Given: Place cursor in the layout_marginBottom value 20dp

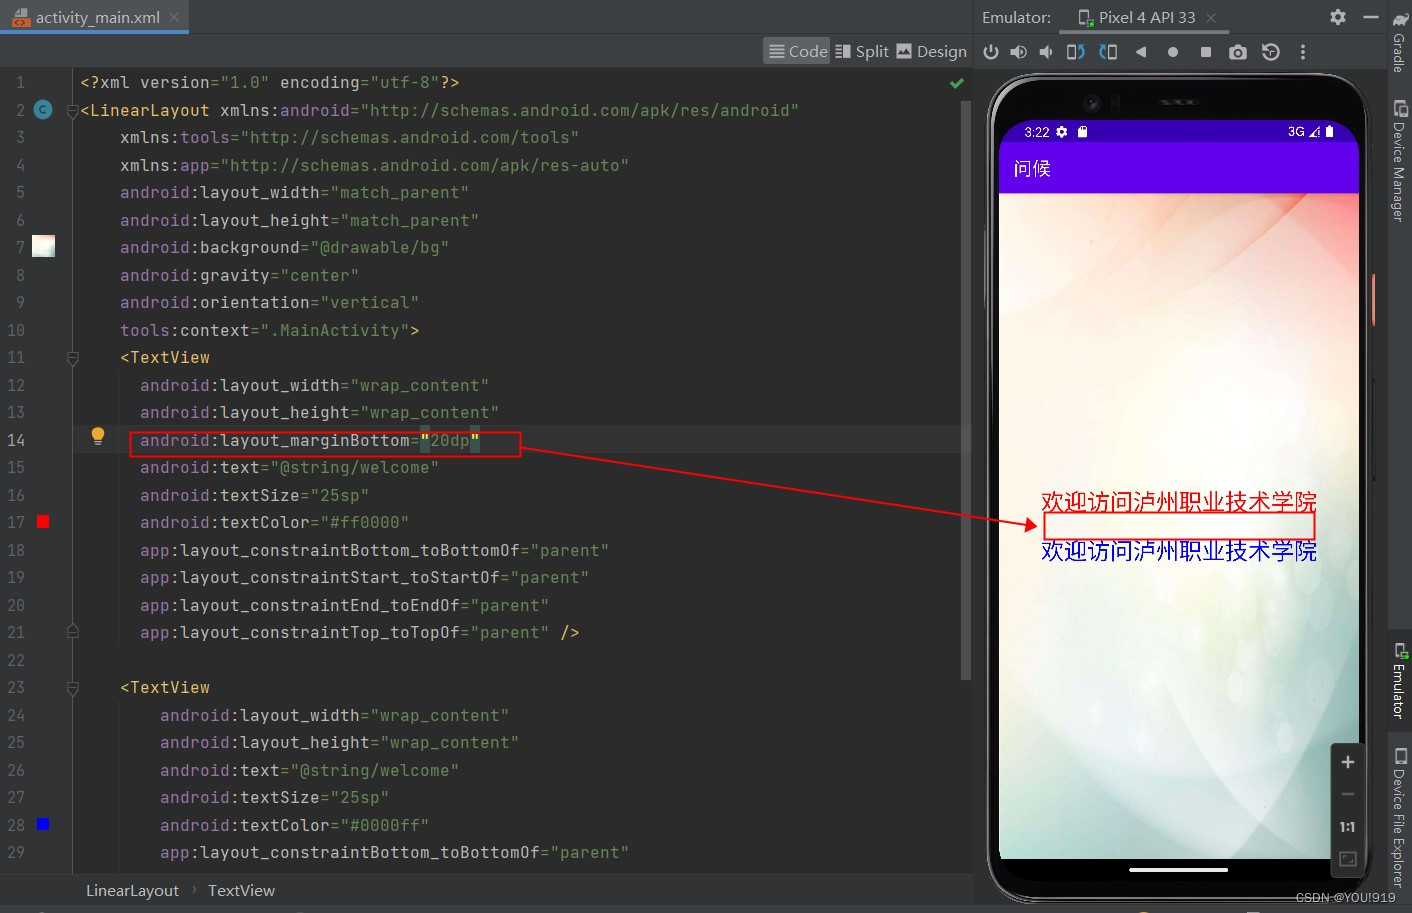Looking at the screenshot, I should 450,440.
